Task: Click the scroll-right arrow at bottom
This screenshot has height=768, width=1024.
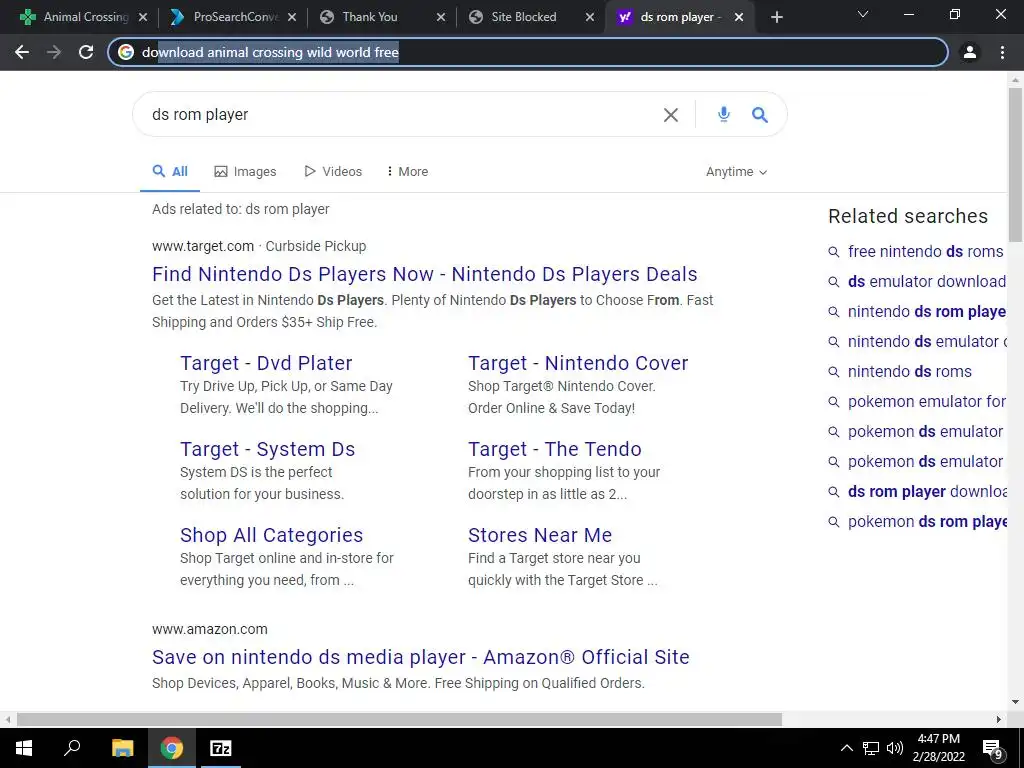Action: [999, 720]
